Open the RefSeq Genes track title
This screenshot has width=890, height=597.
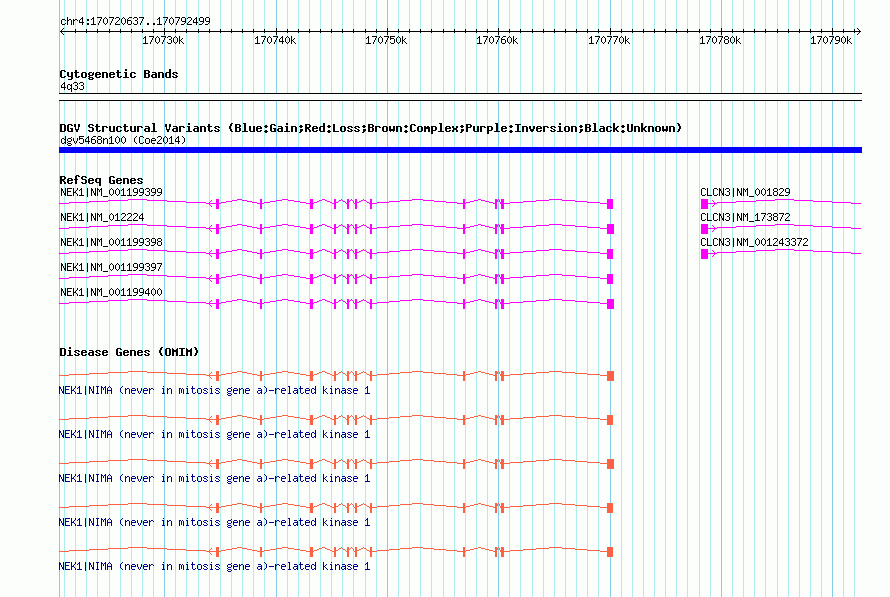[101, 180]
